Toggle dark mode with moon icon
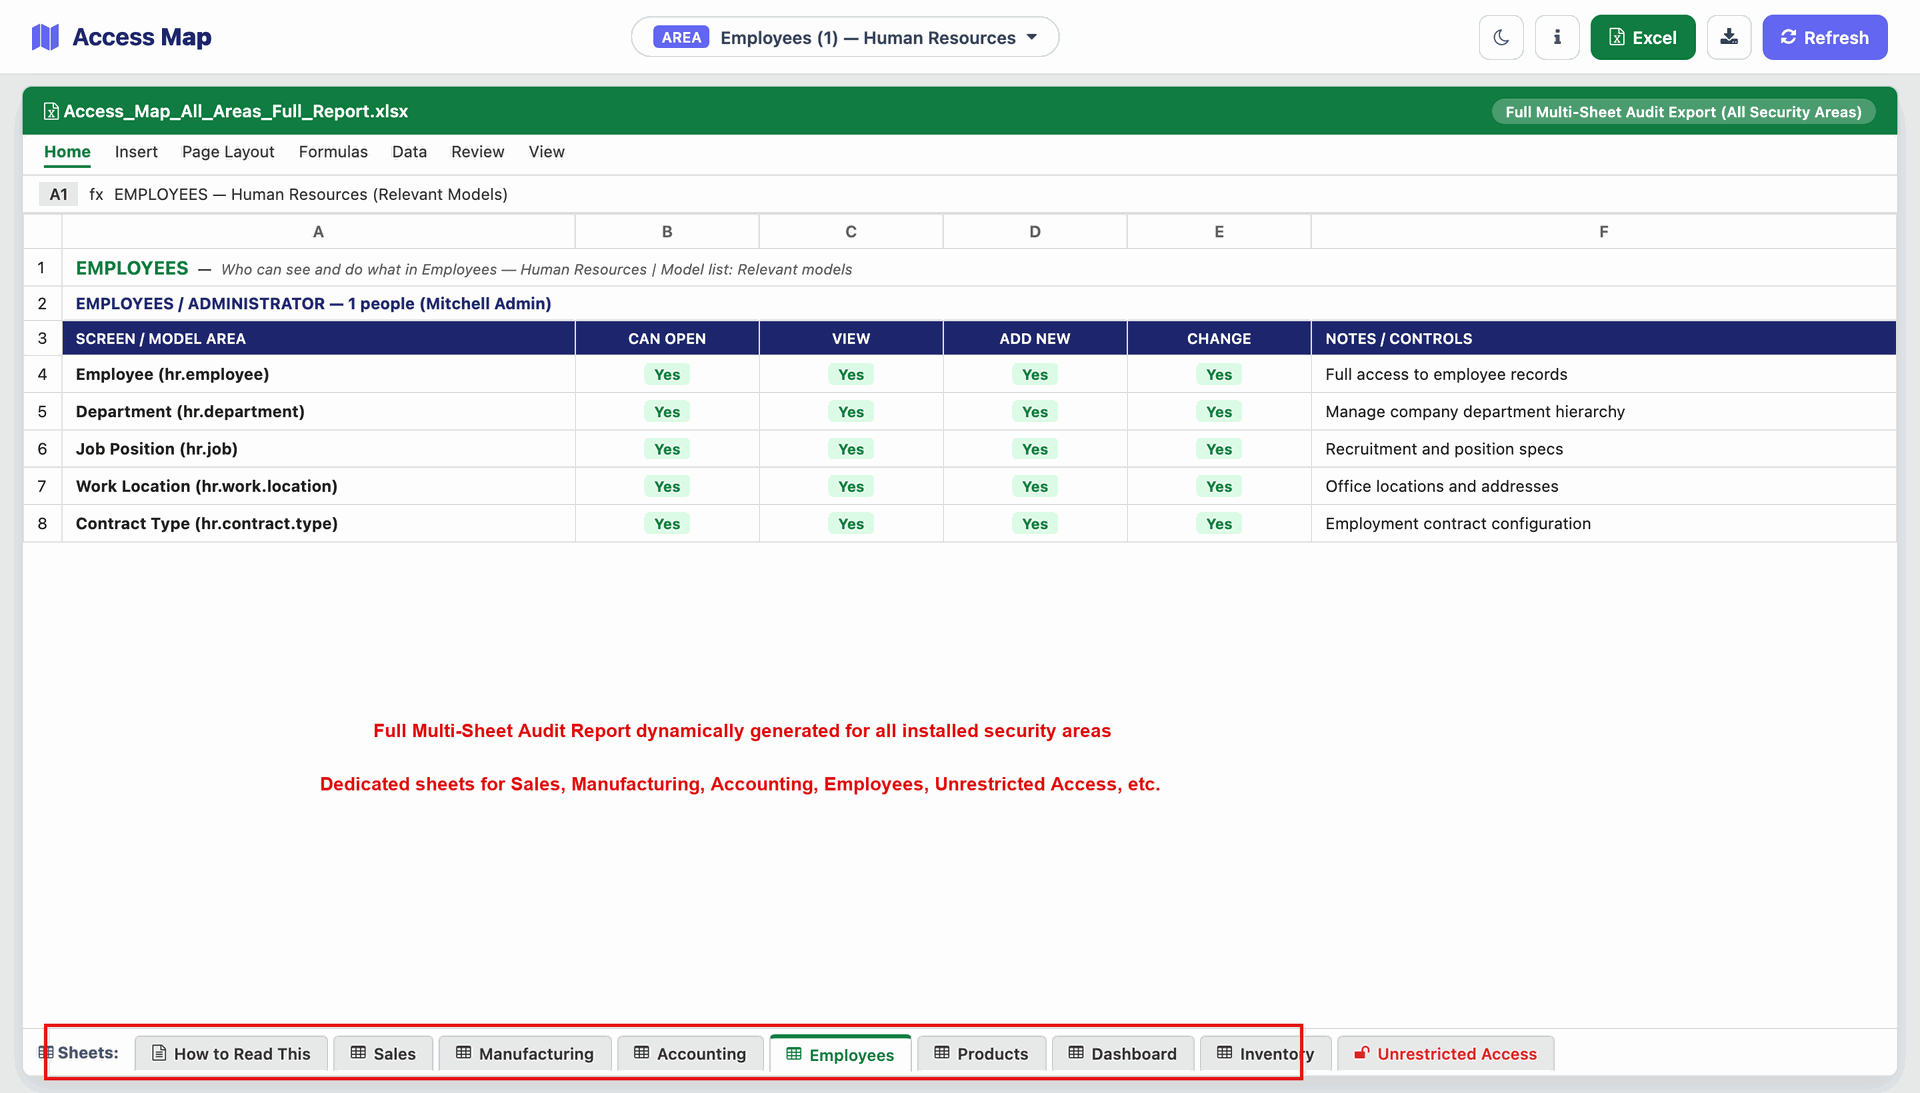 coord(1501,37)
